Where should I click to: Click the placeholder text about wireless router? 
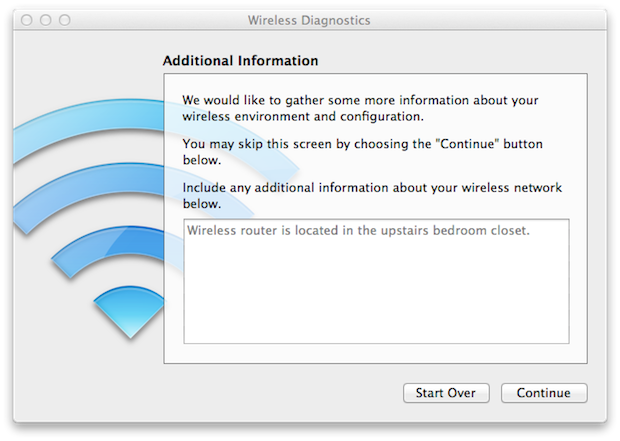(x=358, y=230)
